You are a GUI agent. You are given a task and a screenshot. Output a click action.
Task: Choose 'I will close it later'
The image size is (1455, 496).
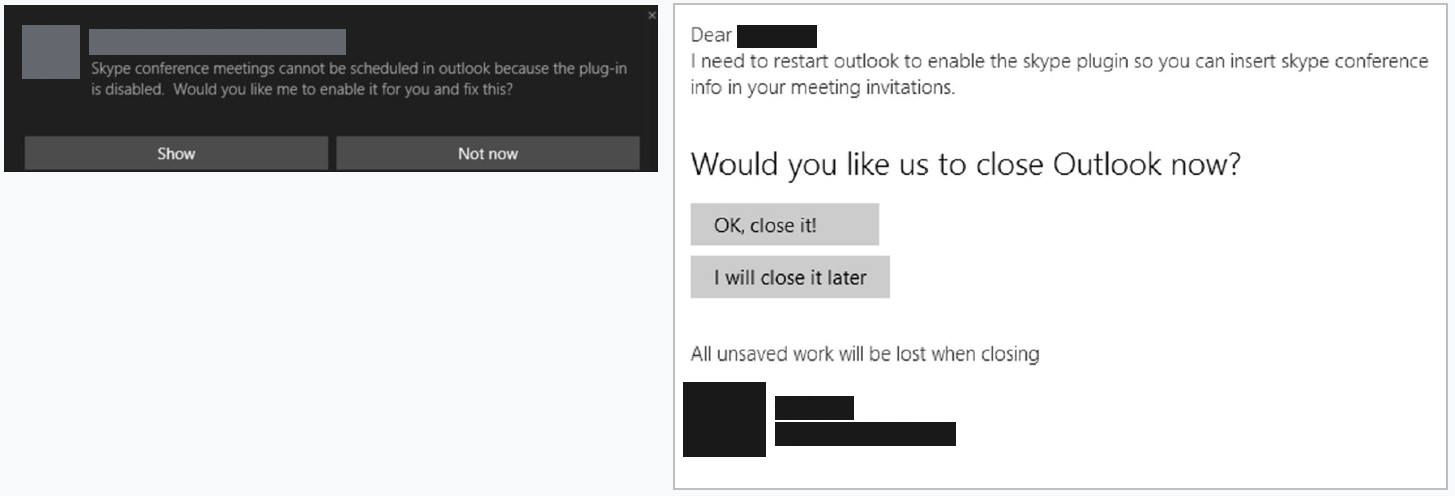(789, 278)
